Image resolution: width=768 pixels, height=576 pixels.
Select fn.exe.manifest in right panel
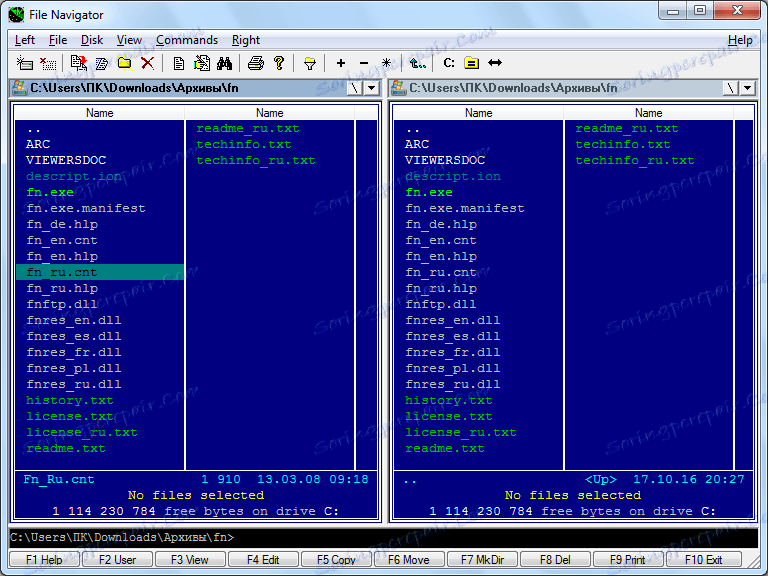[465, 208]
